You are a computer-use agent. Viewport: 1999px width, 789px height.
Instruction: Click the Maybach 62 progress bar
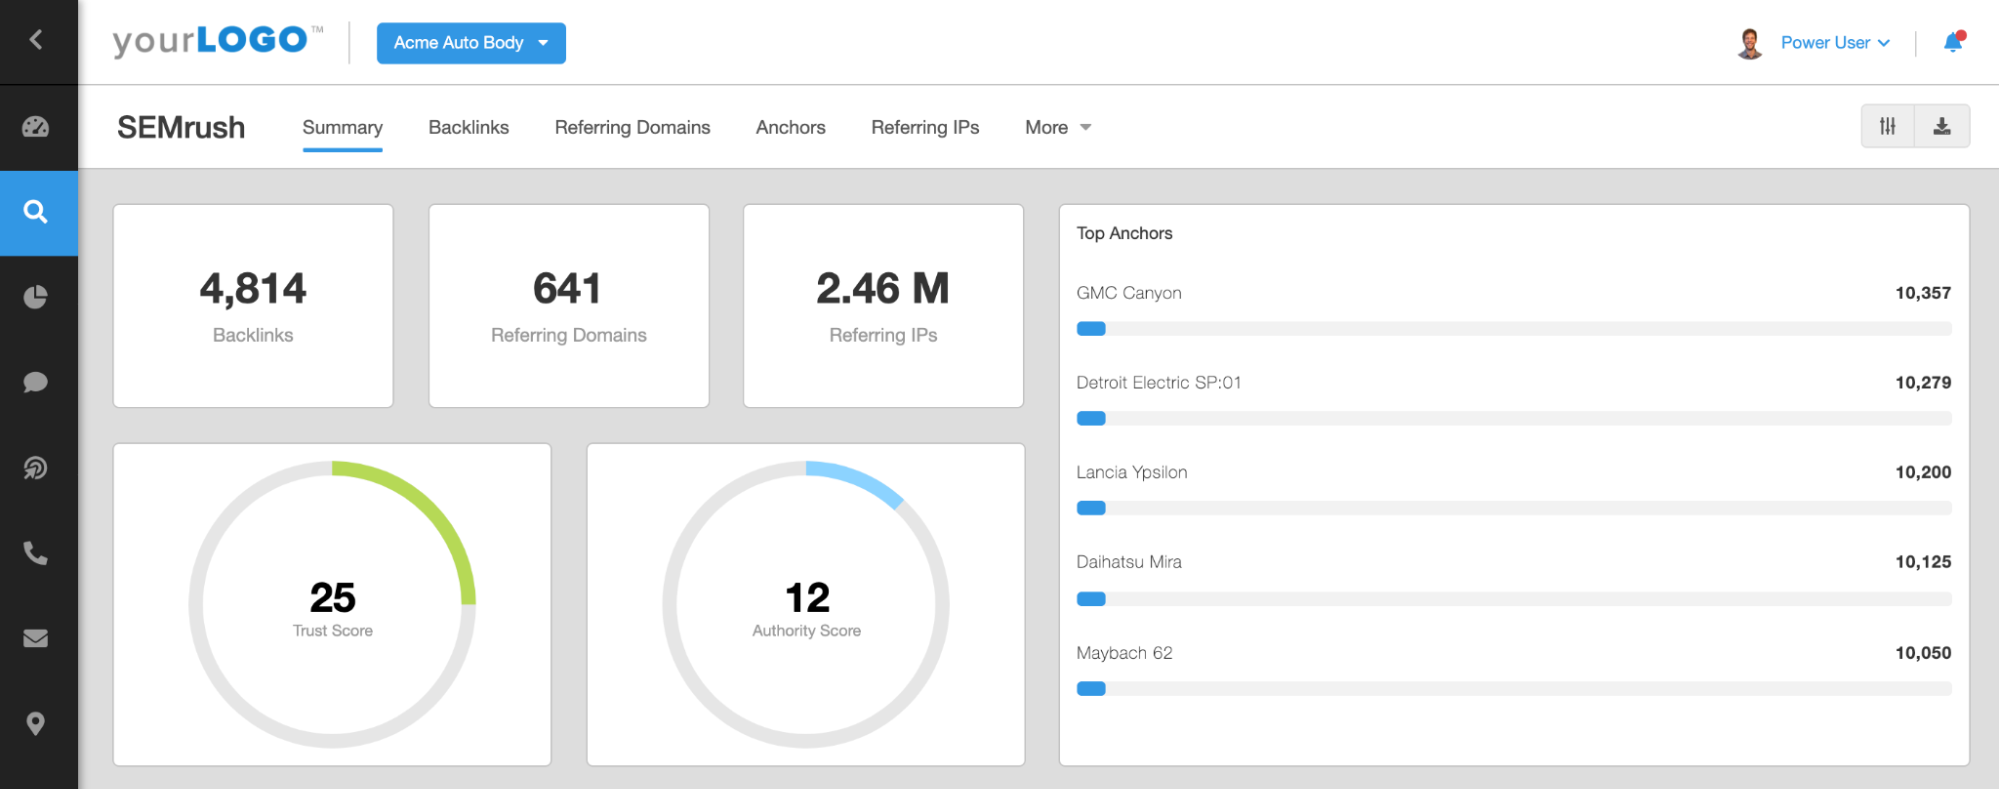click(1513, 688)
